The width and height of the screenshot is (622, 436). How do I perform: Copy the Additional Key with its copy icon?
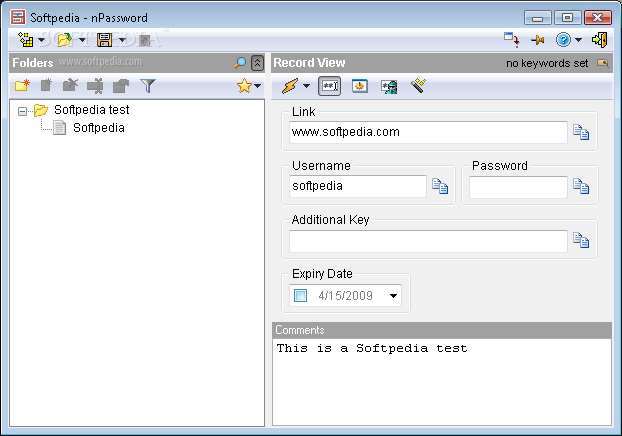coord(581,240)
